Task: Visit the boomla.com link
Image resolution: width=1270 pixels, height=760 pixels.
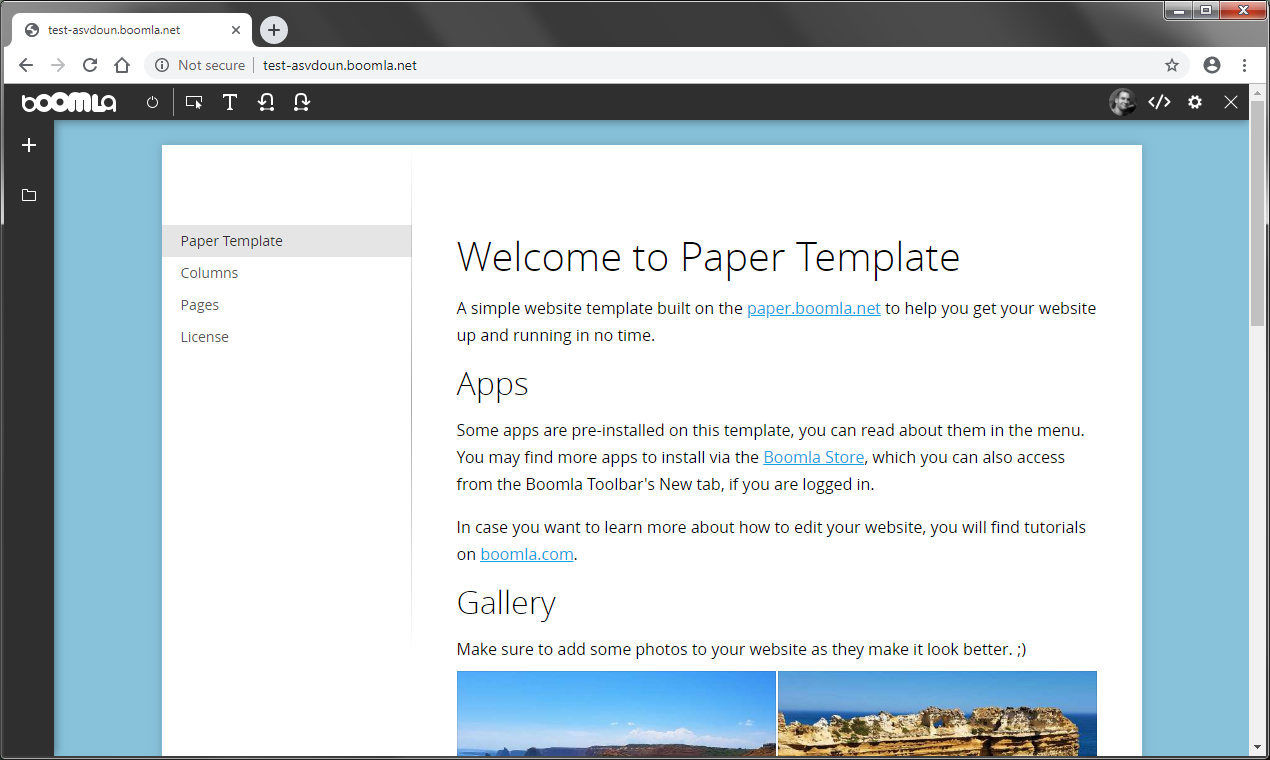Action: (x=527, y=554)
